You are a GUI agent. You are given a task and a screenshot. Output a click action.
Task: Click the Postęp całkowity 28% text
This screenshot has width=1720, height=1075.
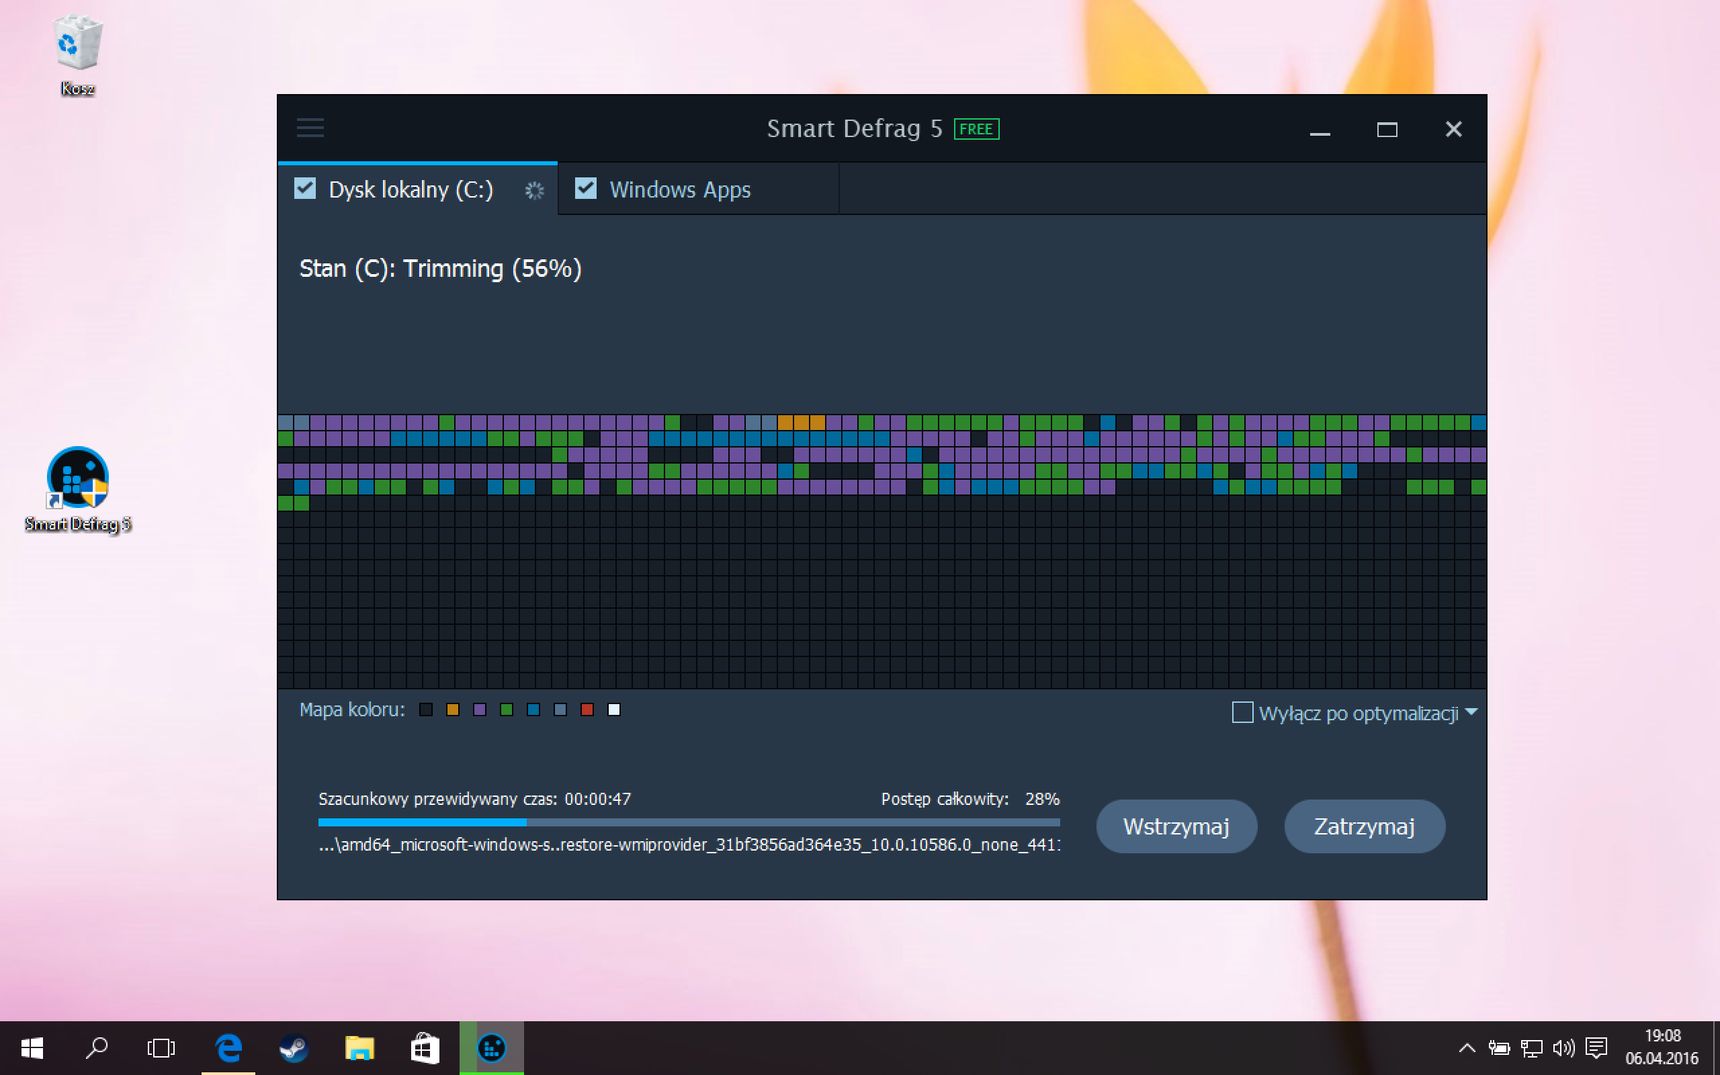point(970,799)
